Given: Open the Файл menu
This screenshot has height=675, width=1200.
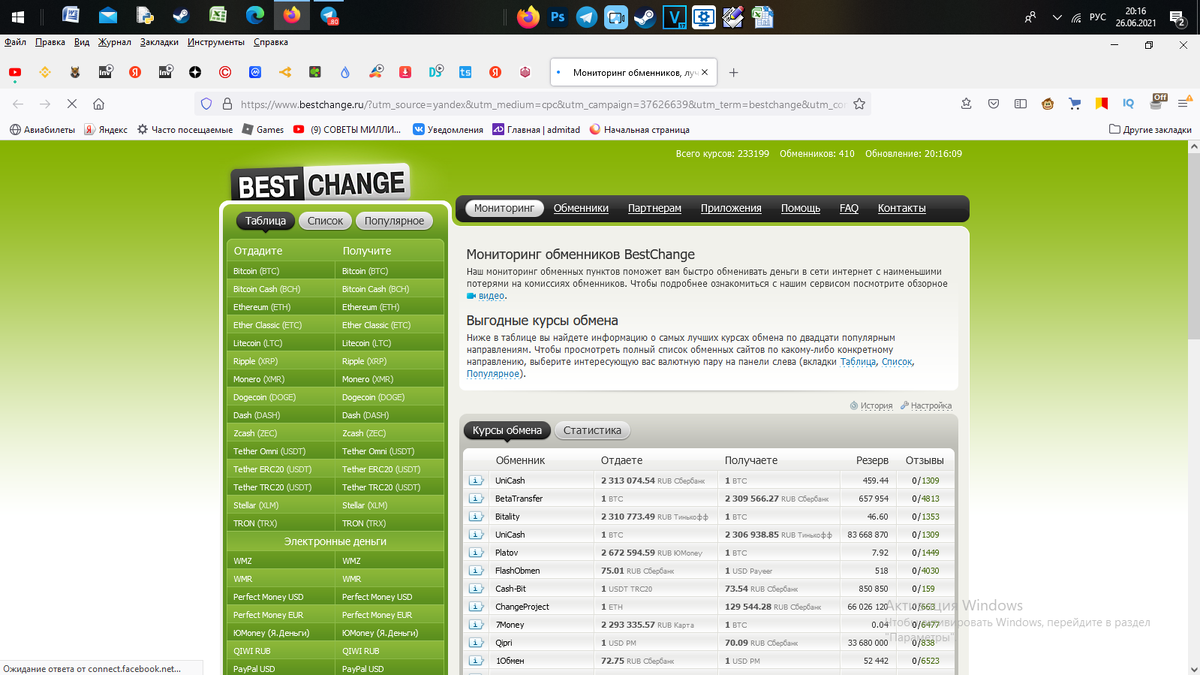Looking at the screenshot, I should [x=15, y=42].
